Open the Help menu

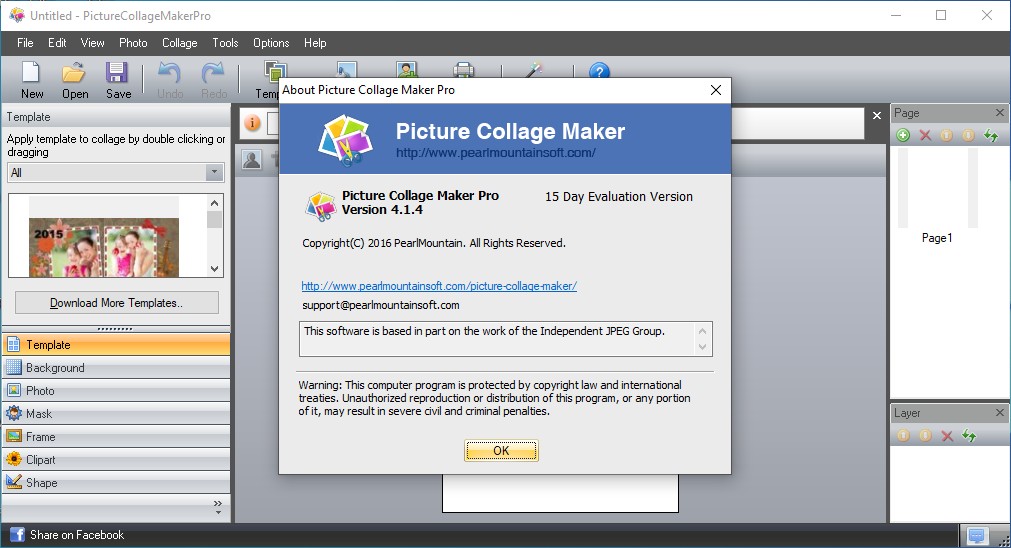[x=315, y=43]
